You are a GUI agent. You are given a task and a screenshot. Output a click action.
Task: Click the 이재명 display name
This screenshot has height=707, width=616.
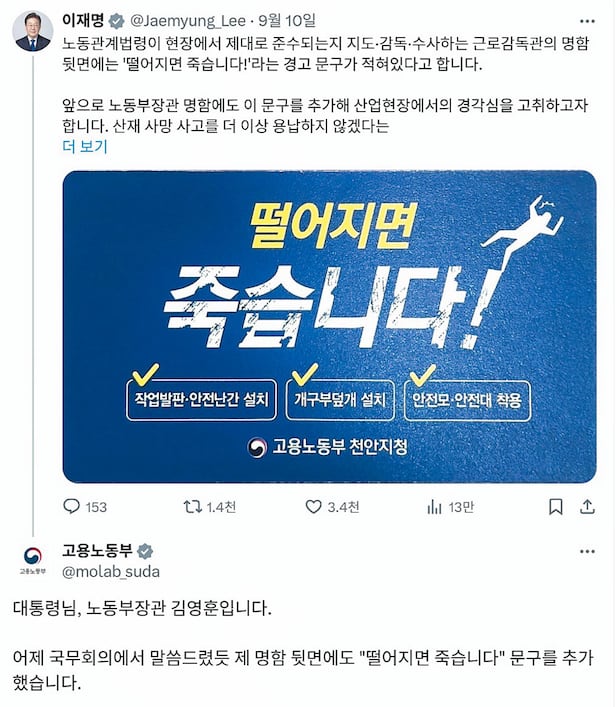pyautogui.click(x=83, y=20)
